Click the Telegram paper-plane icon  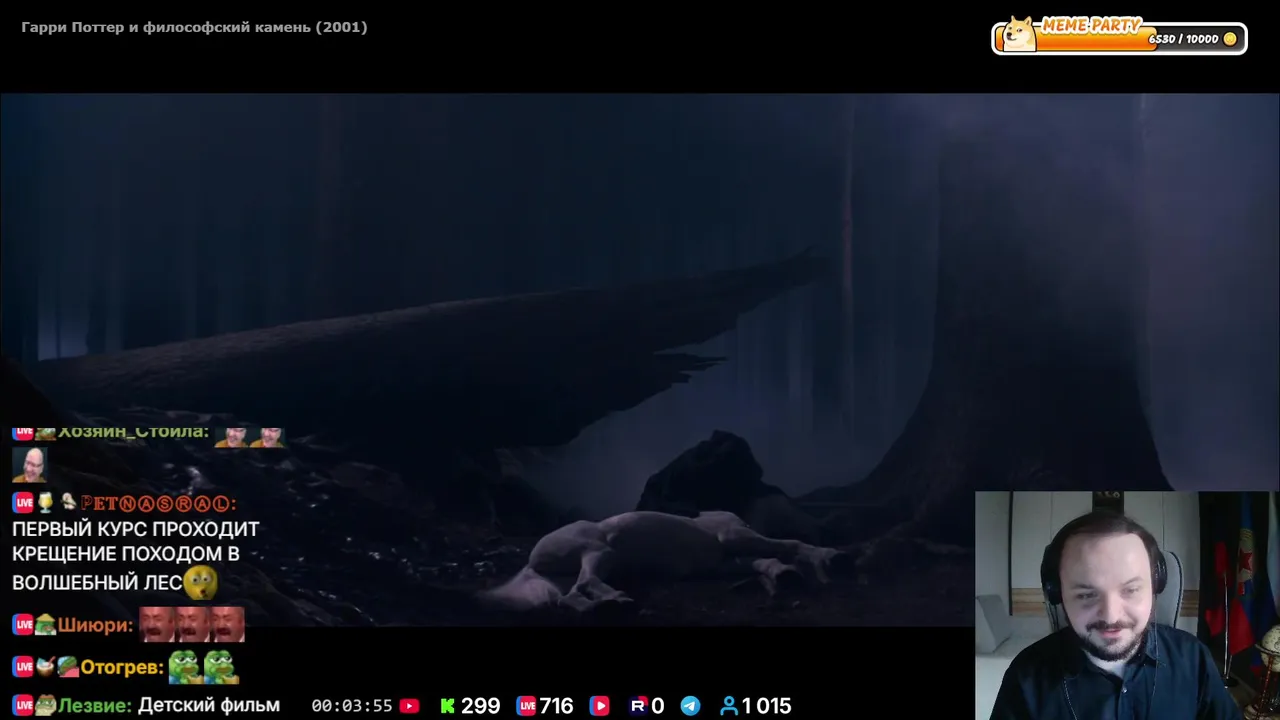pyautogui.click(x=690, y=706)
